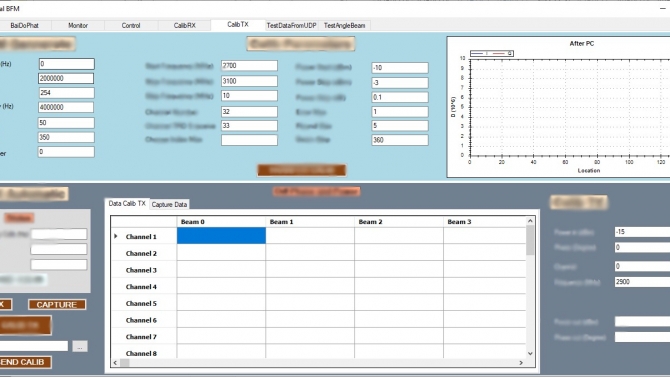Click the start frequency field showing 2700
The height and width of the screenshot is (377, 670).
249,65
